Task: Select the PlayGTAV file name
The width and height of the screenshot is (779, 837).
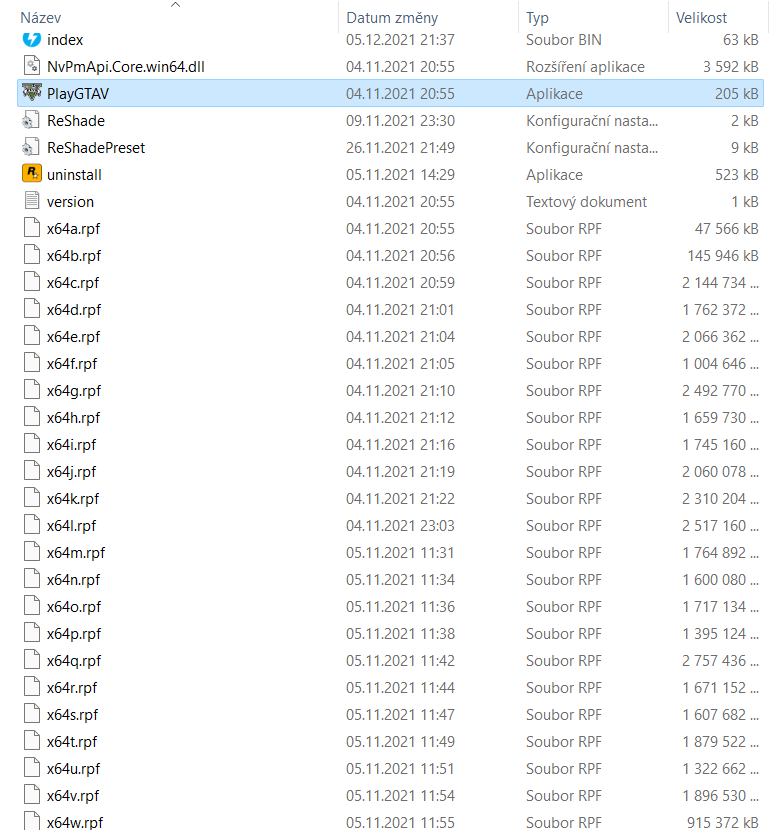Action: pos(78,94)
